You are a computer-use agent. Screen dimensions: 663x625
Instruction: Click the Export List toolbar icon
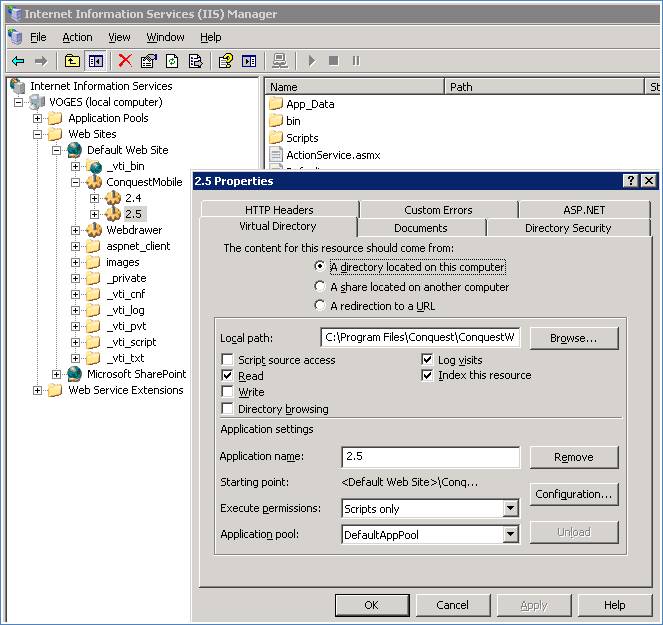pyautogui.click(x=195, y=61)
